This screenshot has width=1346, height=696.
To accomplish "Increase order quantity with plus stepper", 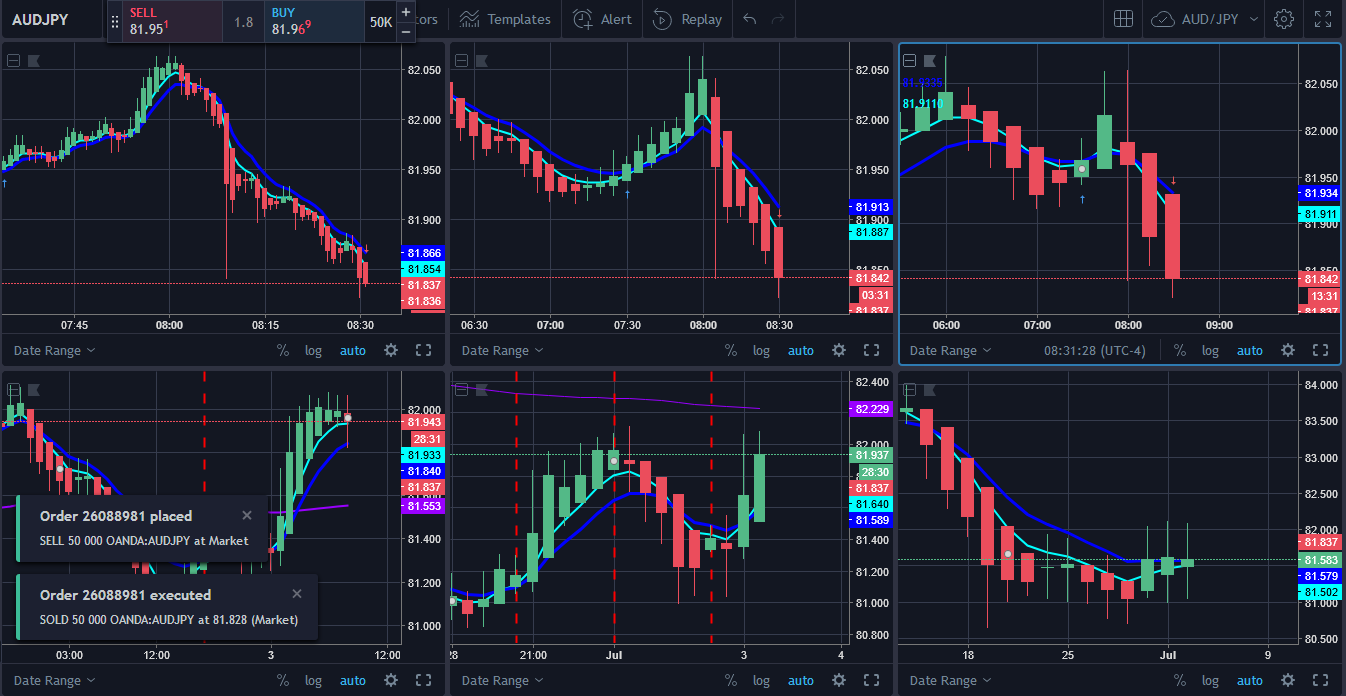I will 405,12.
